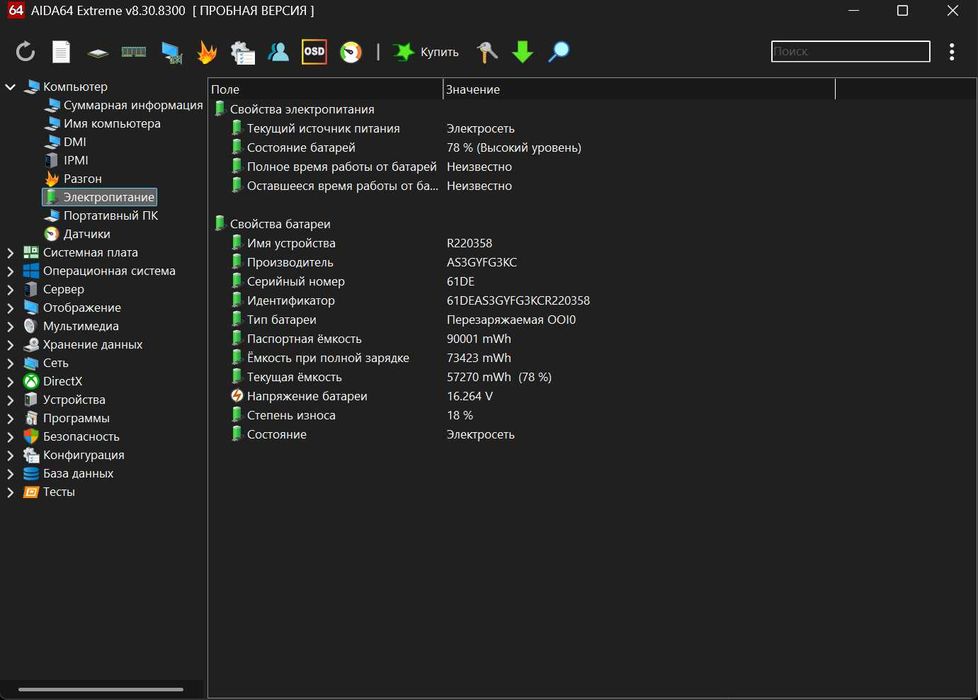The height and width of the screenshot is (700, 978).
Task: Open the Report toolbar icon
Action: pyautogui.click(x=61, y=52)
